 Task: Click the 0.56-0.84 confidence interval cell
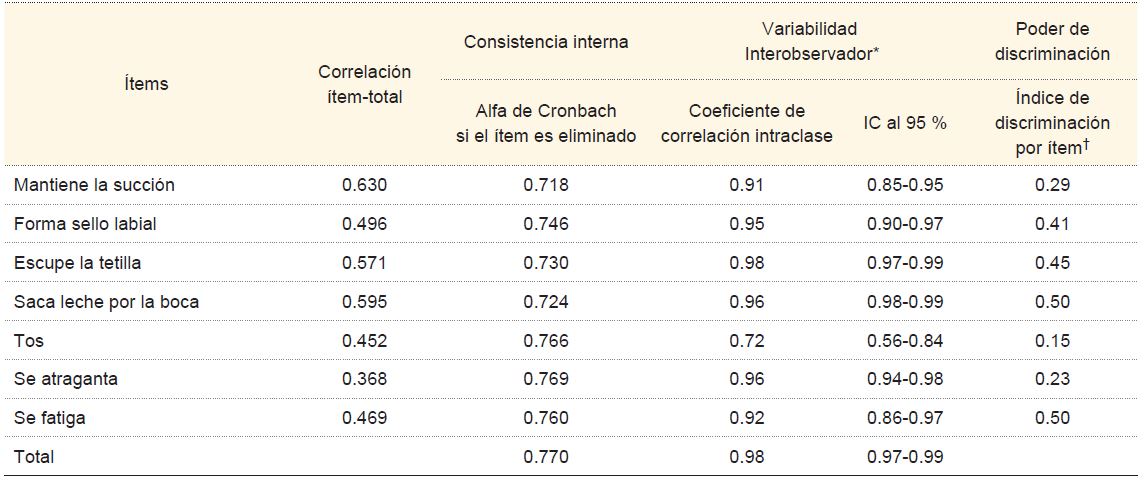904,340
